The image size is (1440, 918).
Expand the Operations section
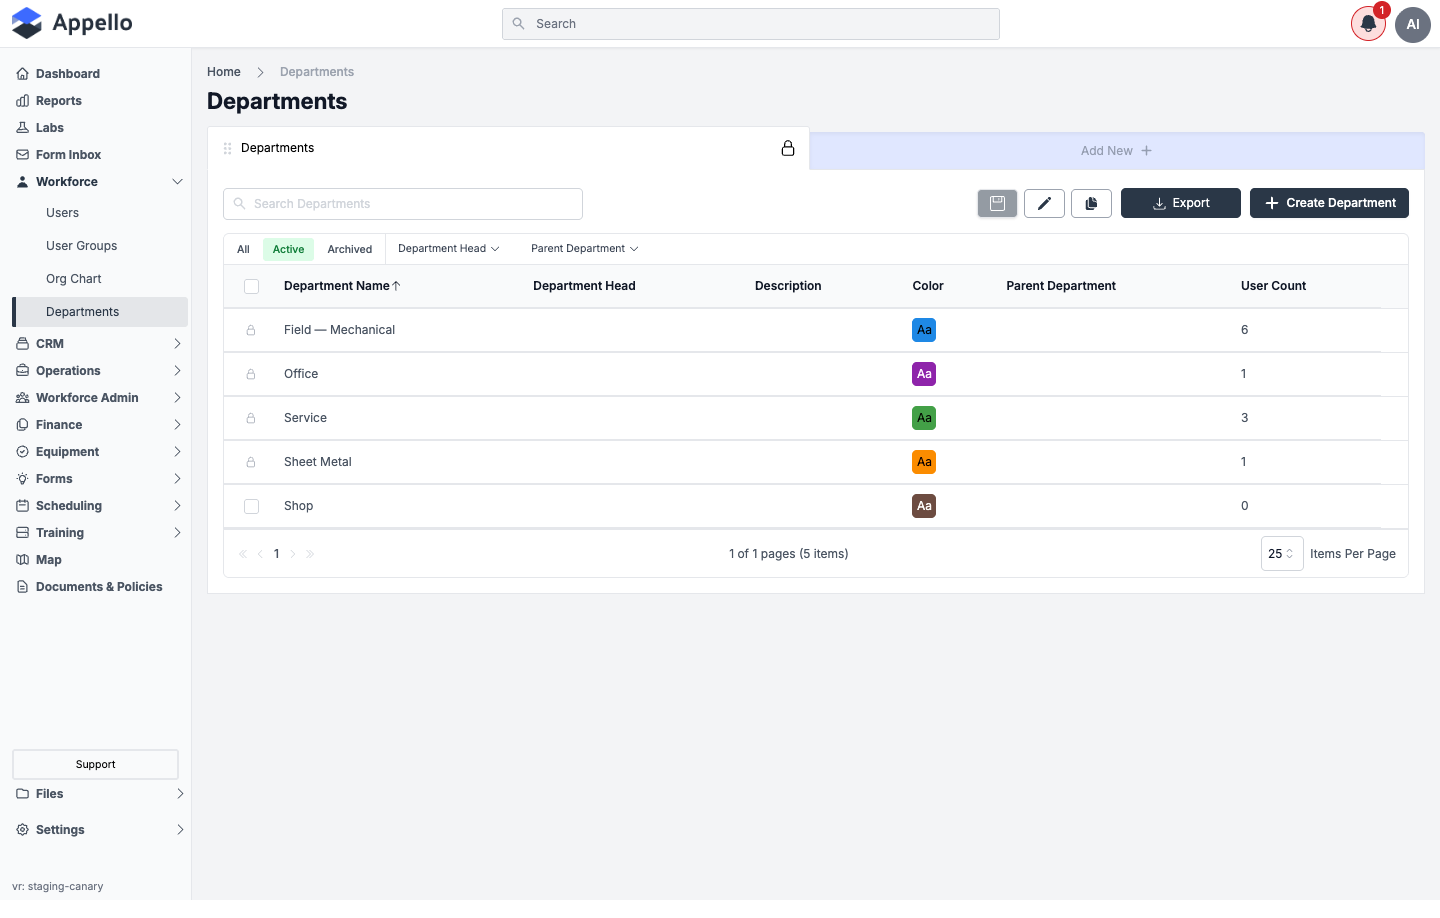(100, 371)
